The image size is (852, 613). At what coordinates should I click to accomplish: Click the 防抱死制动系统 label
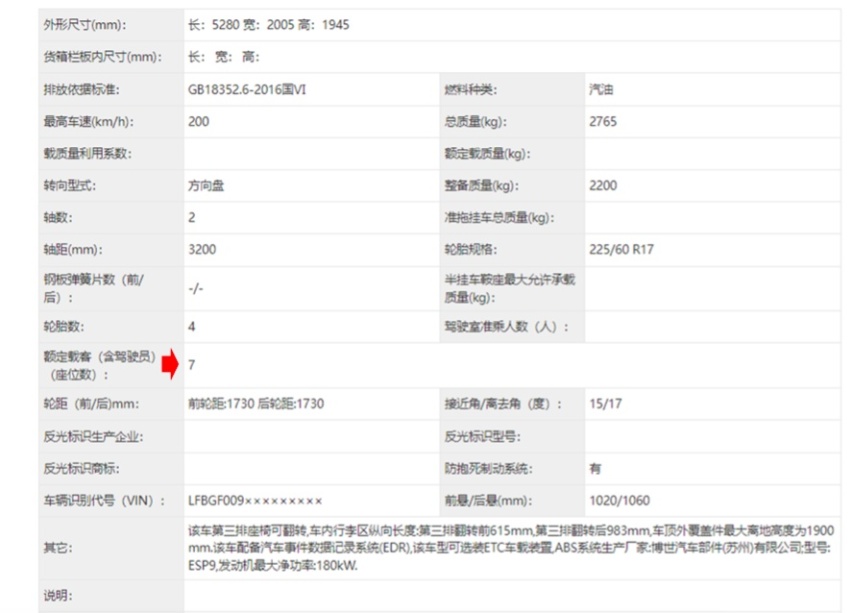tap(488, 469)
